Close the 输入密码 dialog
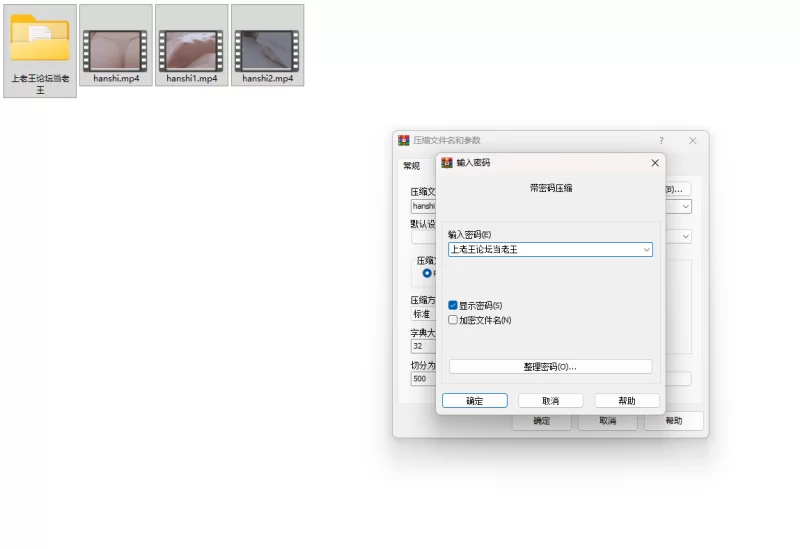 pyautogui.click(x=655, y=163)
